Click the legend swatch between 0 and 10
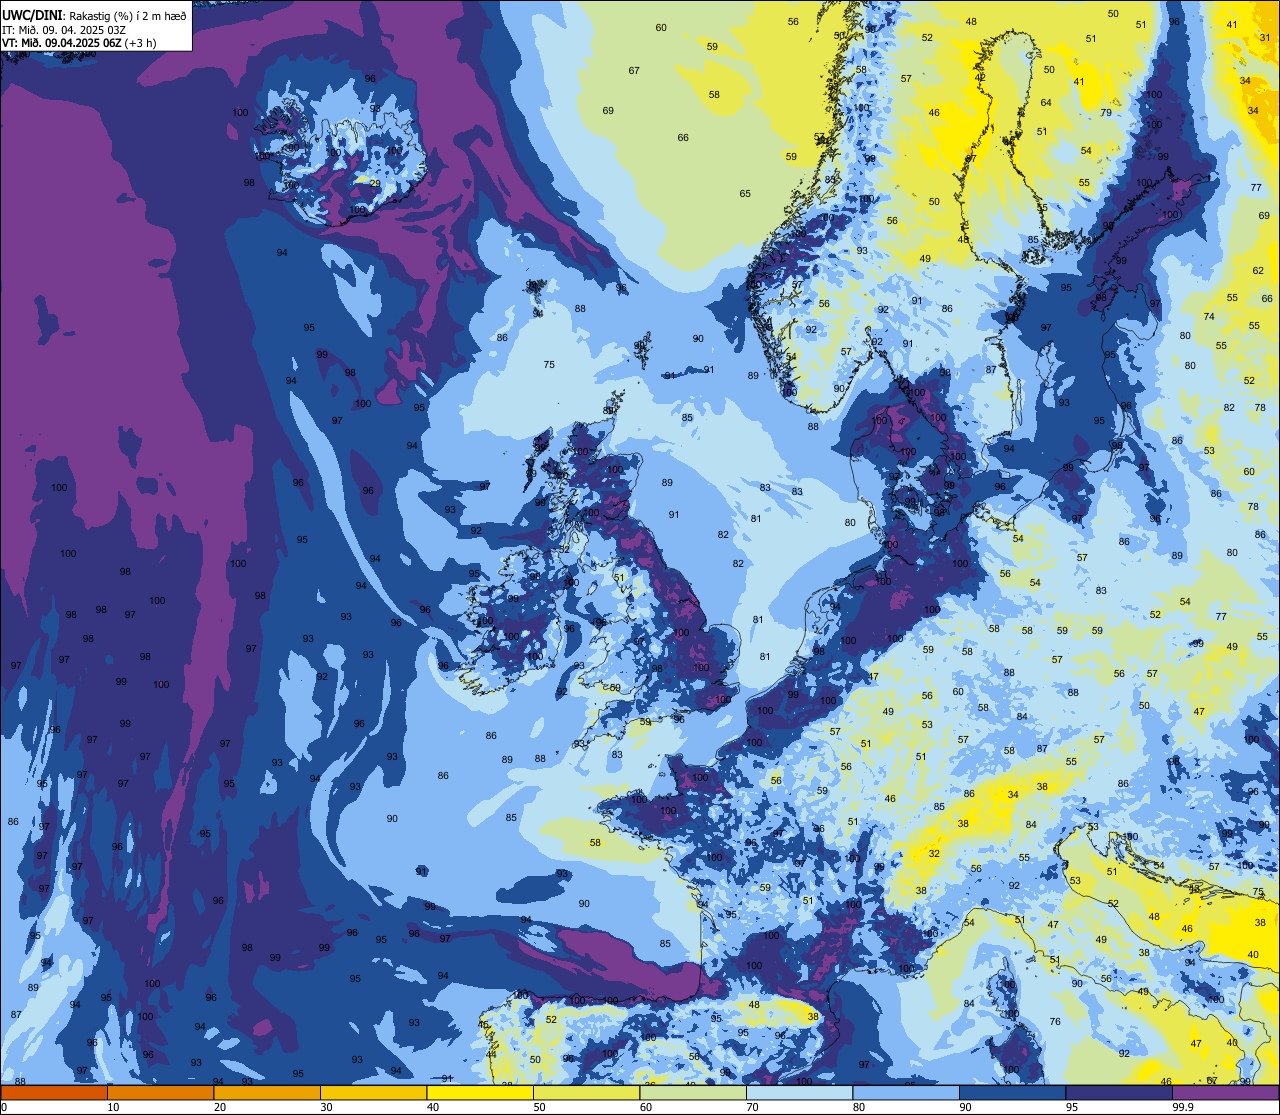1280x1115 pixels. pyautogui.click(x=54, y=1093)
